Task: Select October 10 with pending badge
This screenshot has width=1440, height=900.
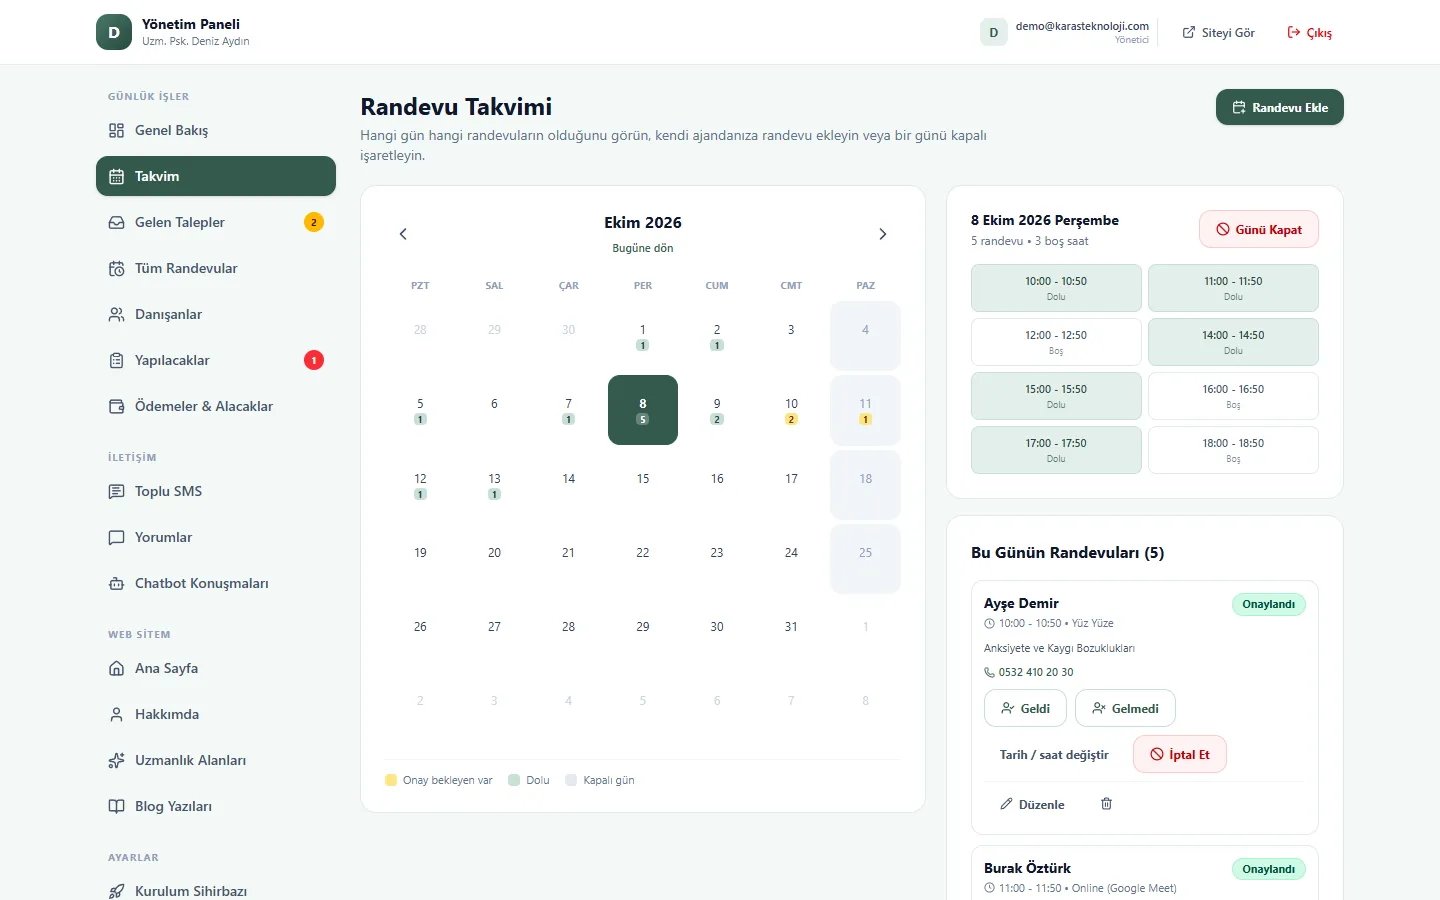Action: pos(791,410)
